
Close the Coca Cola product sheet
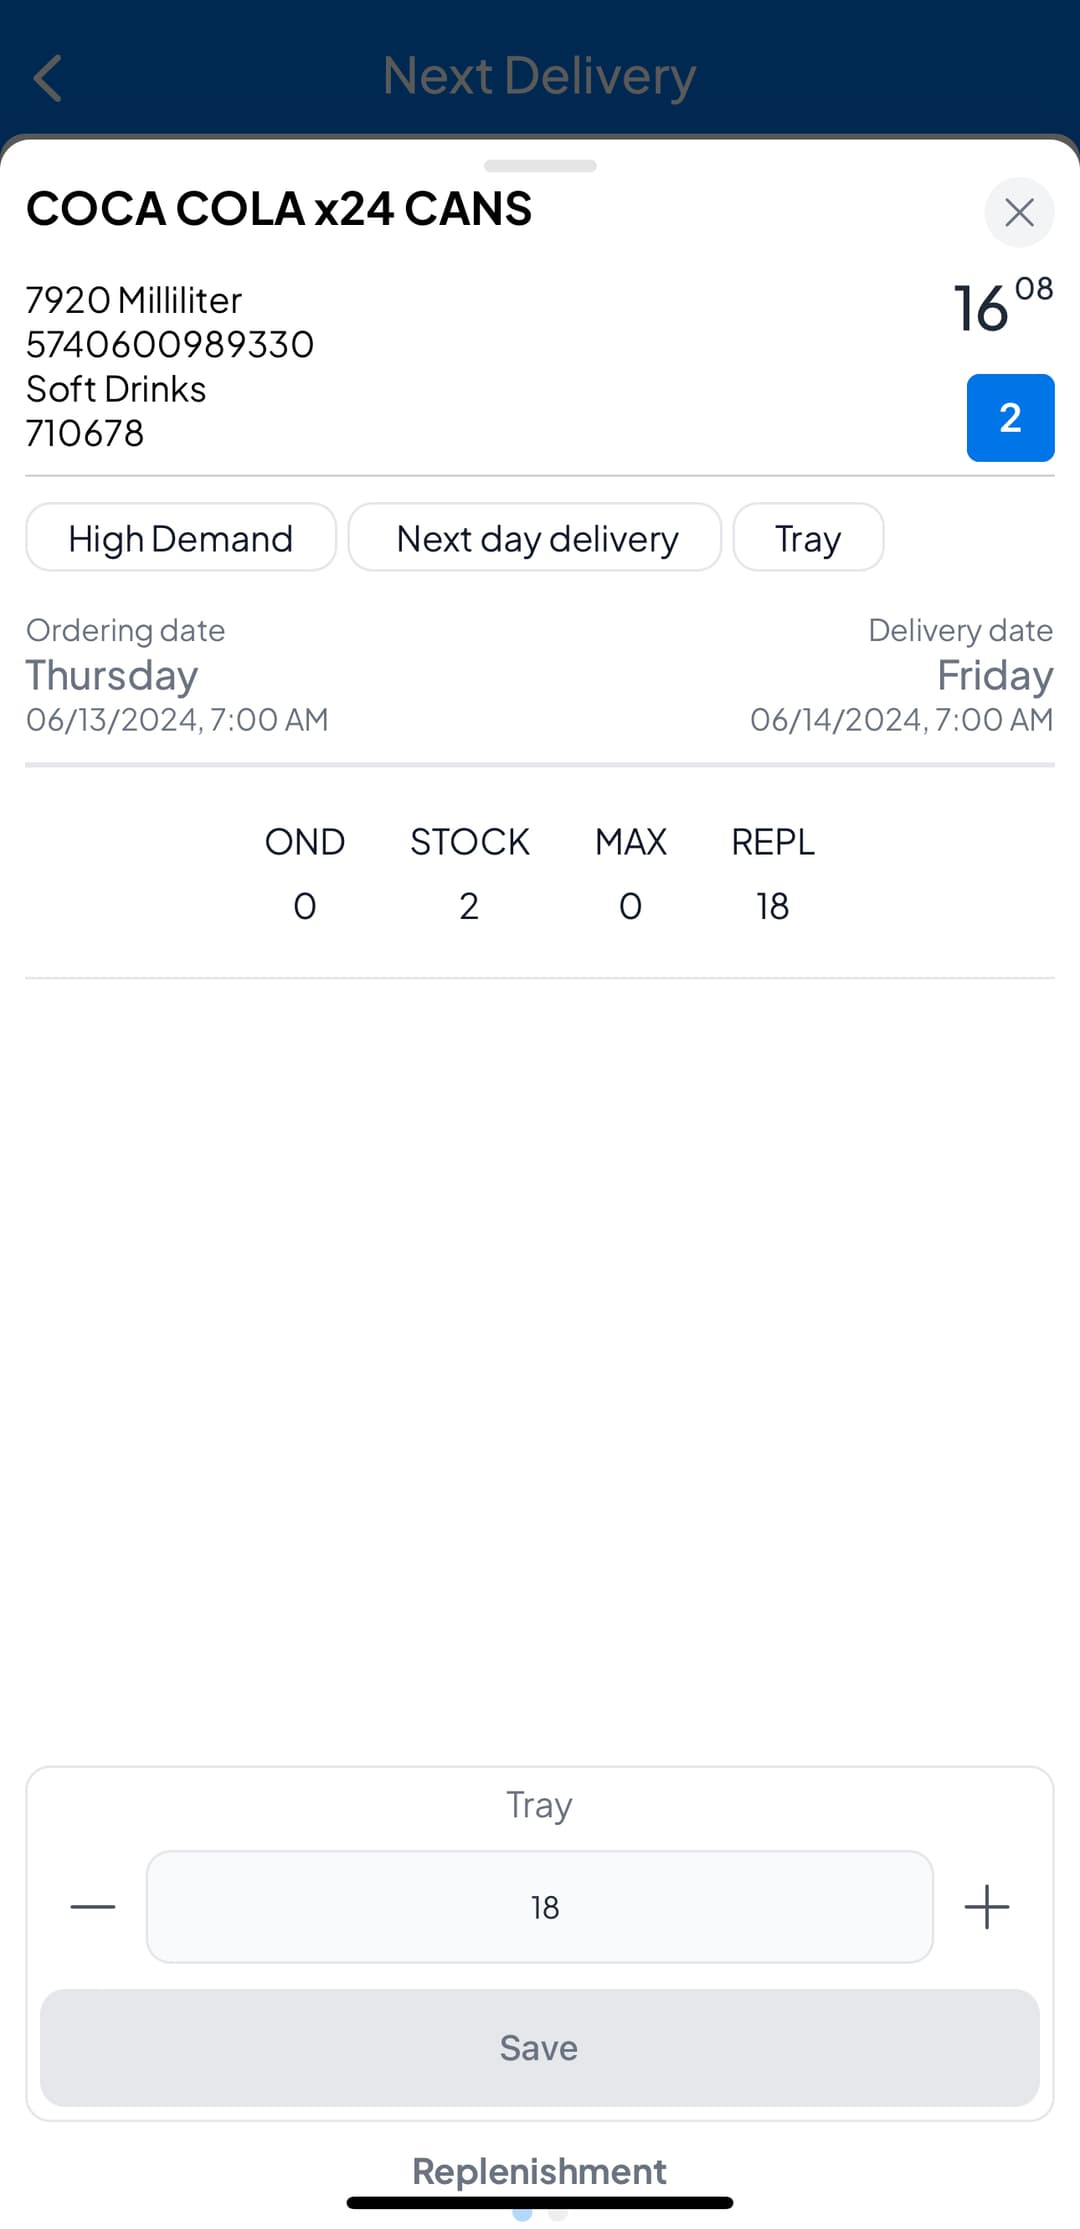click(1019, 212)
